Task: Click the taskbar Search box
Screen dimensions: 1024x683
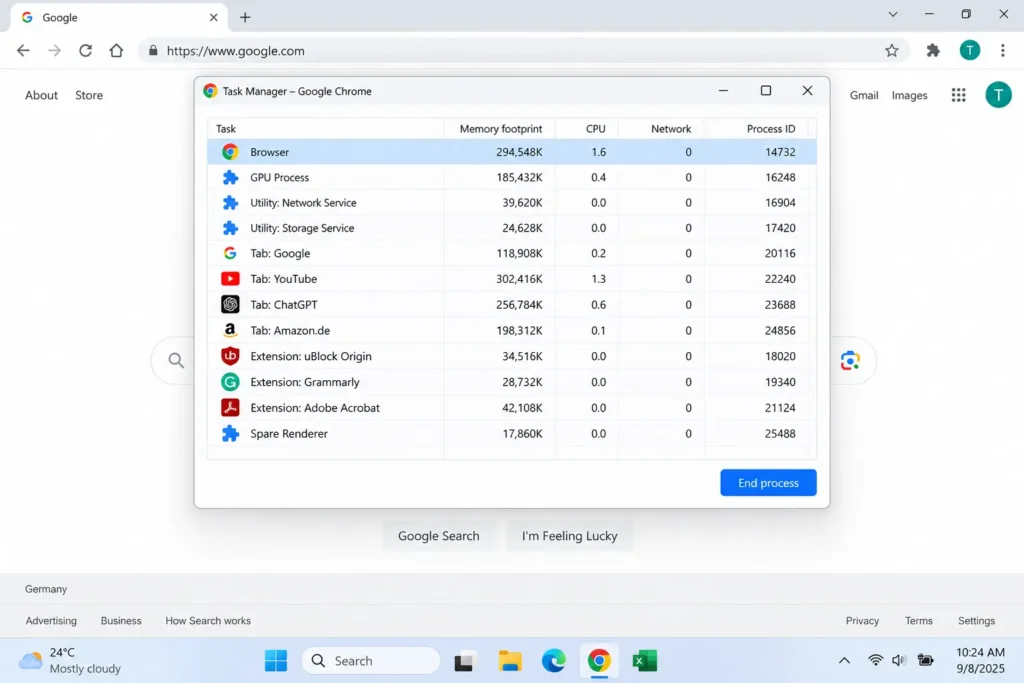Action: [370, 661]
